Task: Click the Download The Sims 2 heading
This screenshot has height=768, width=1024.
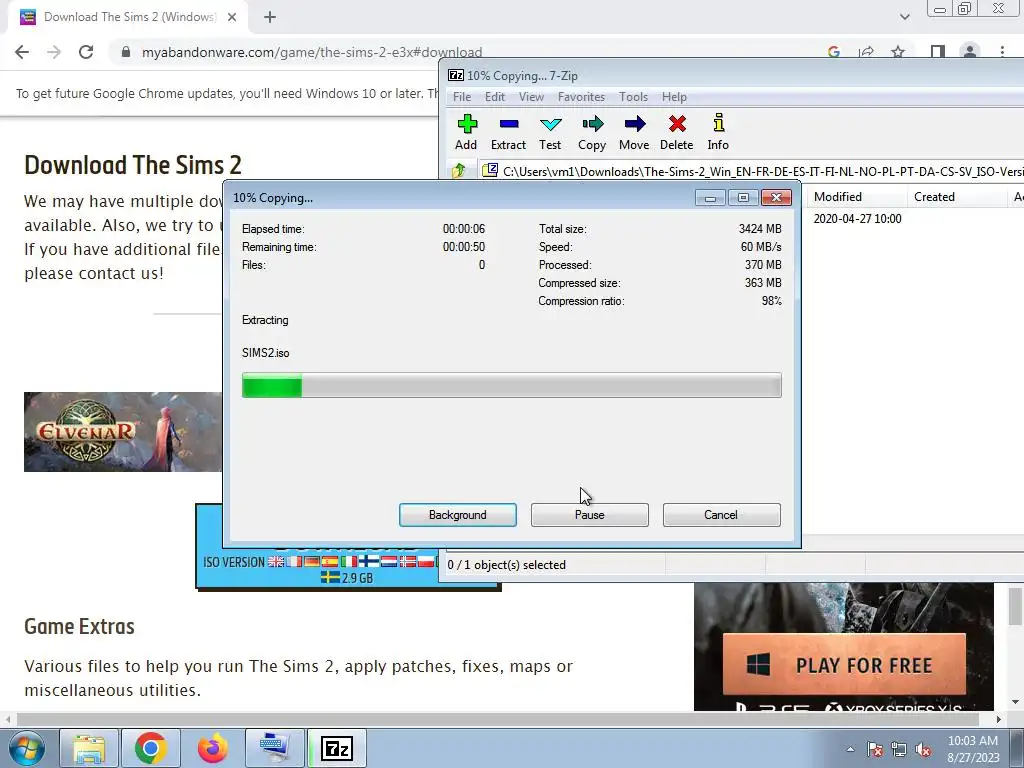Action: pos(133,165)
